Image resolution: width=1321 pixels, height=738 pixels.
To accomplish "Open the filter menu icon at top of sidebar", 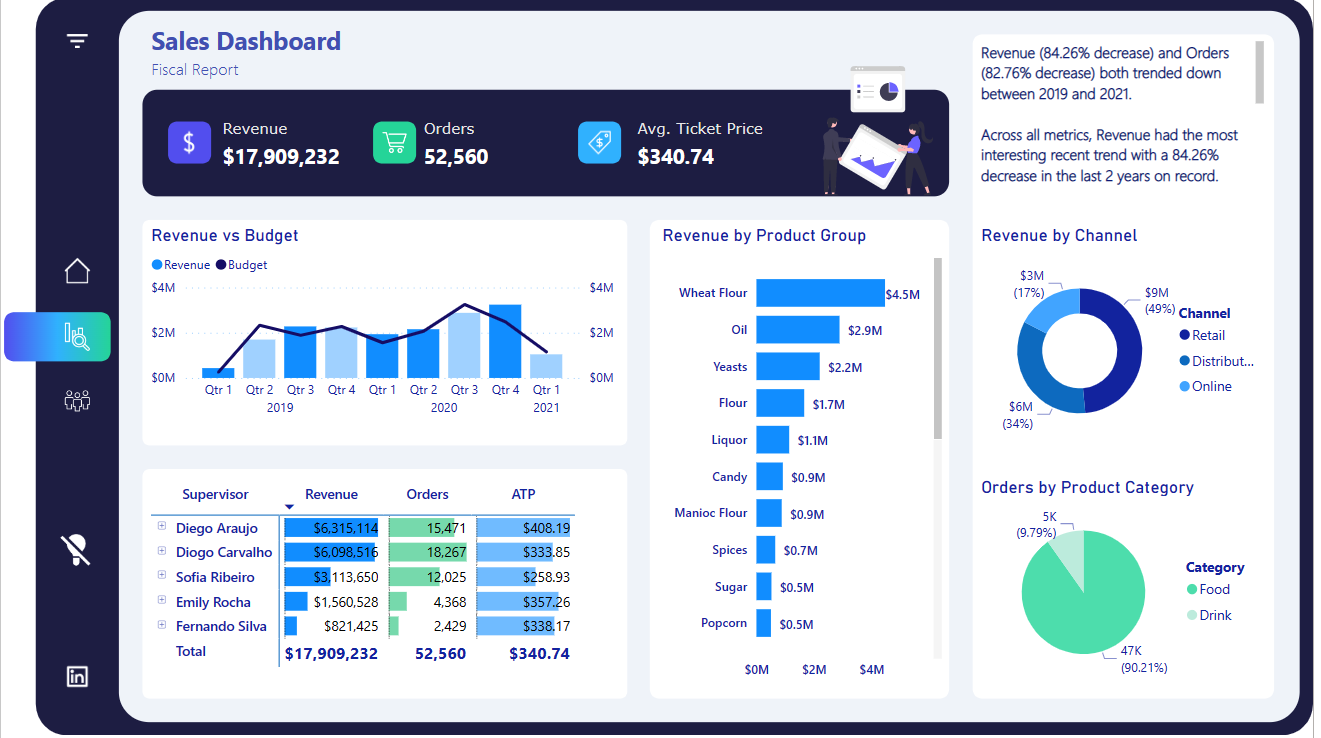I will pyautogui.click(x=77, y=41).
